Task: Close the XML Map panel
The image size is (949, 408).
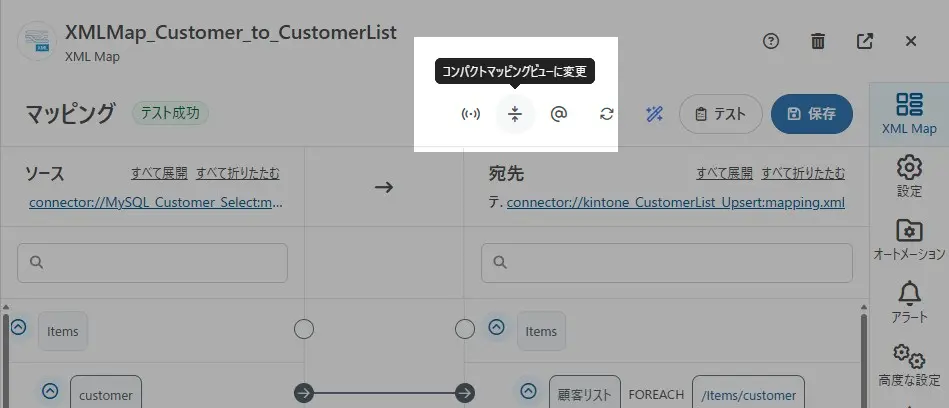Action: pos(910,41)
